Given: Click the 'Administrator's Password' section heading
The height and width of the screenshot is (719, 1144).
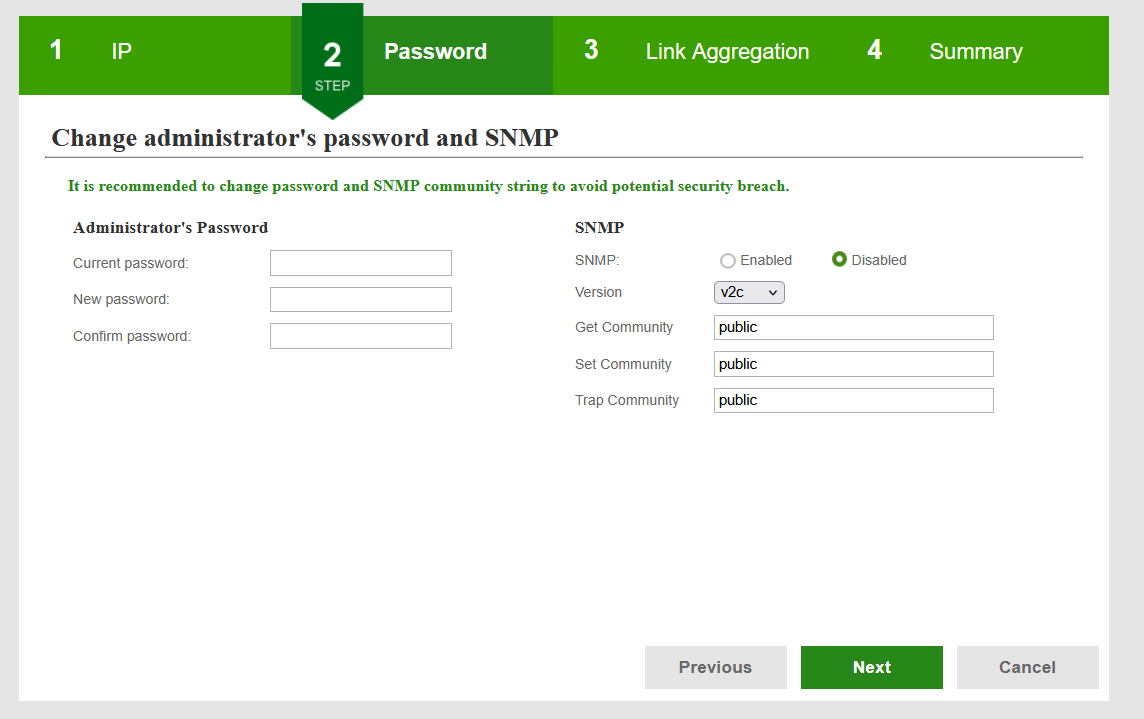Looking at the screenshot, I should 171,228.
